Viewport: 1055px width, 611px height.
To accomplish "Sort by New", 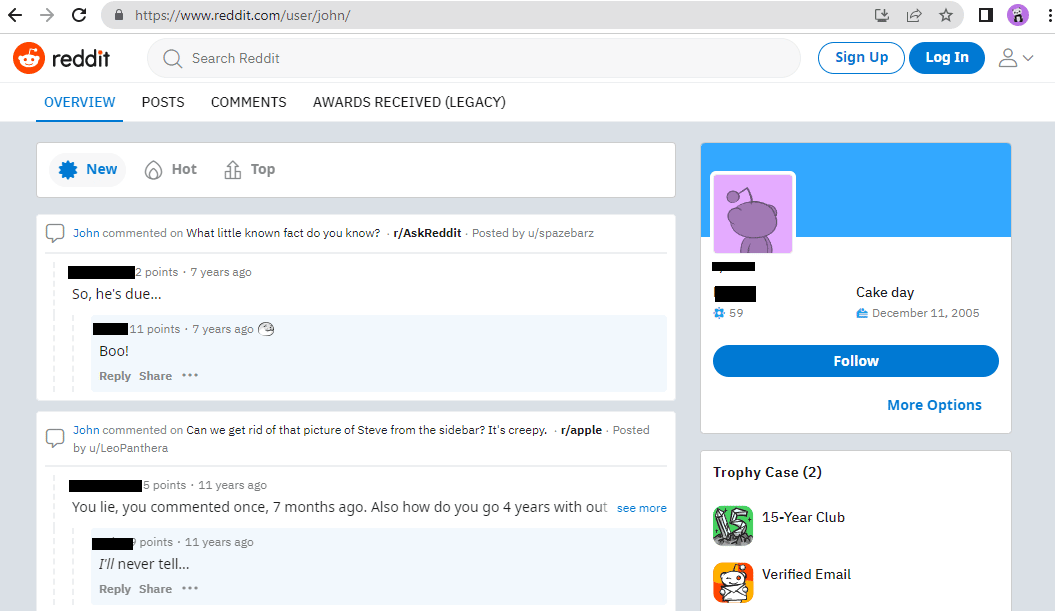I will coord(88,169).
